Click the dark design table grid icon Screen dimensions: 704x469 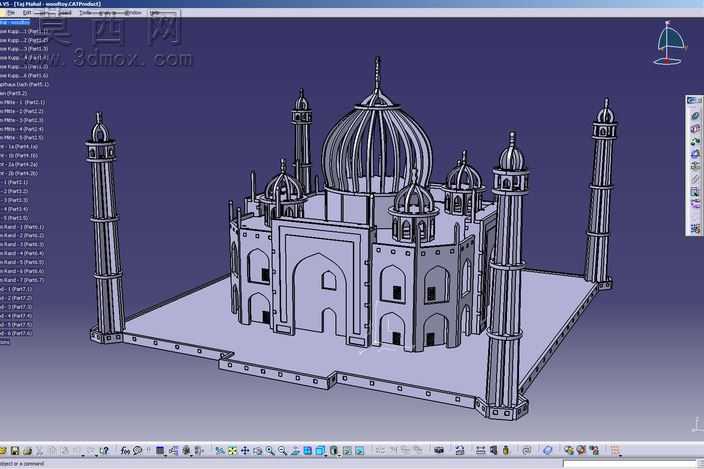tap(160, 451)
